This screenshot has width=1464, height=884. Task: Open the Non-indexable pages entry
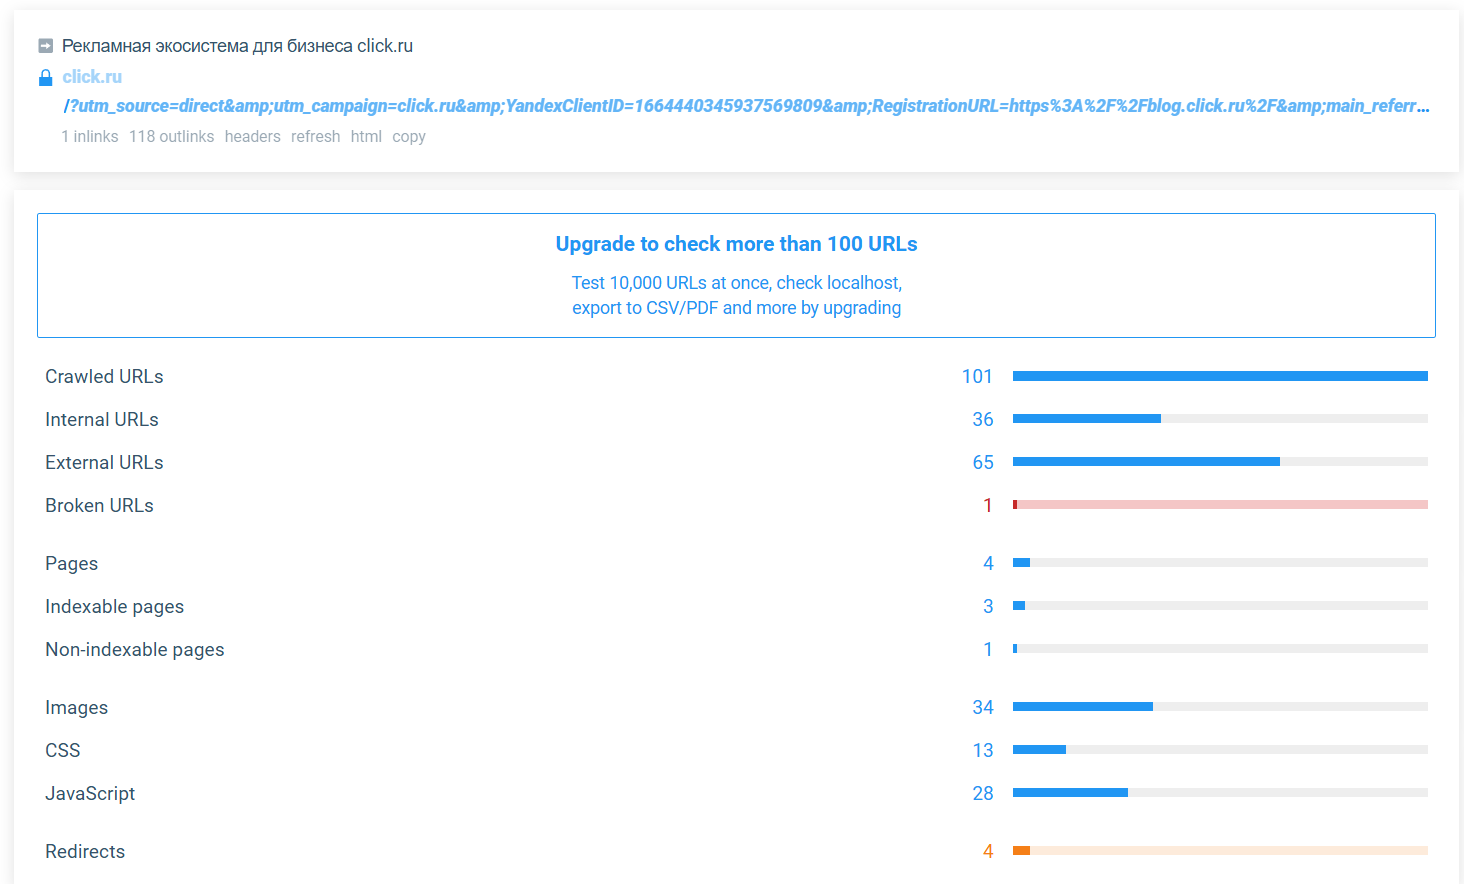[135, 650]
